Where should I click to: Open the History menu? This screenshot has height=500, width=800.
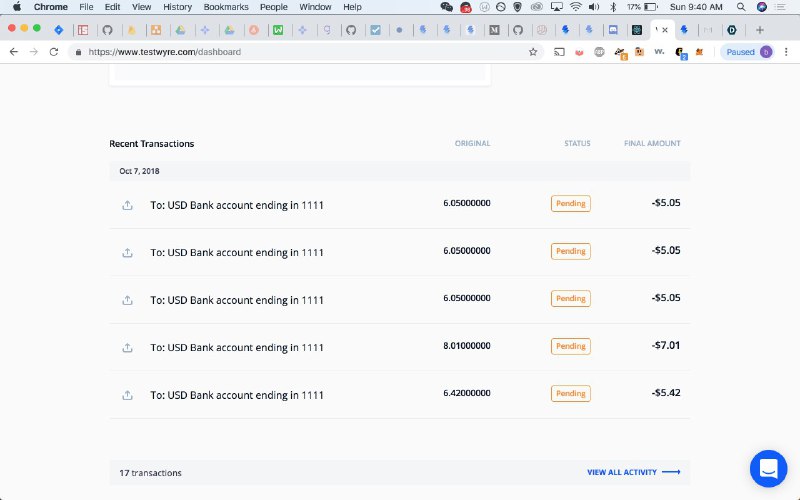pos(178,7)
